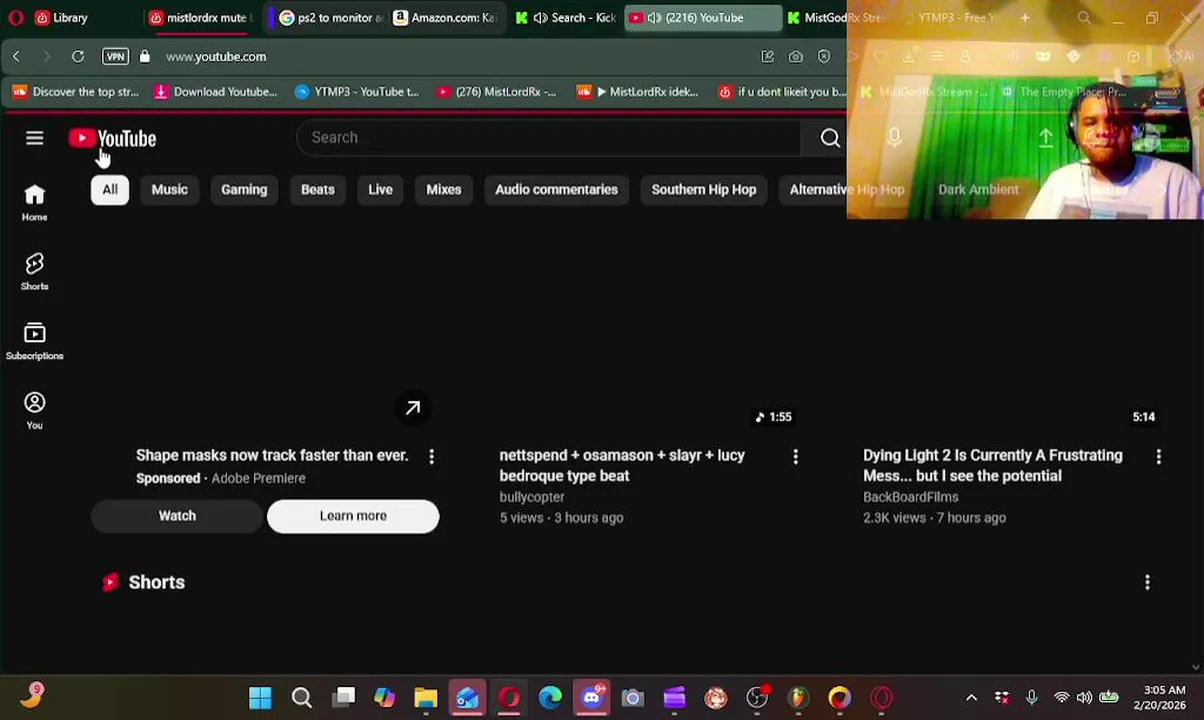The height and width of the screenshot is (720, 1204).
Task: Switch to the Amazon.com browser tab
Action: pyautogui.click(x=447, y=17)
